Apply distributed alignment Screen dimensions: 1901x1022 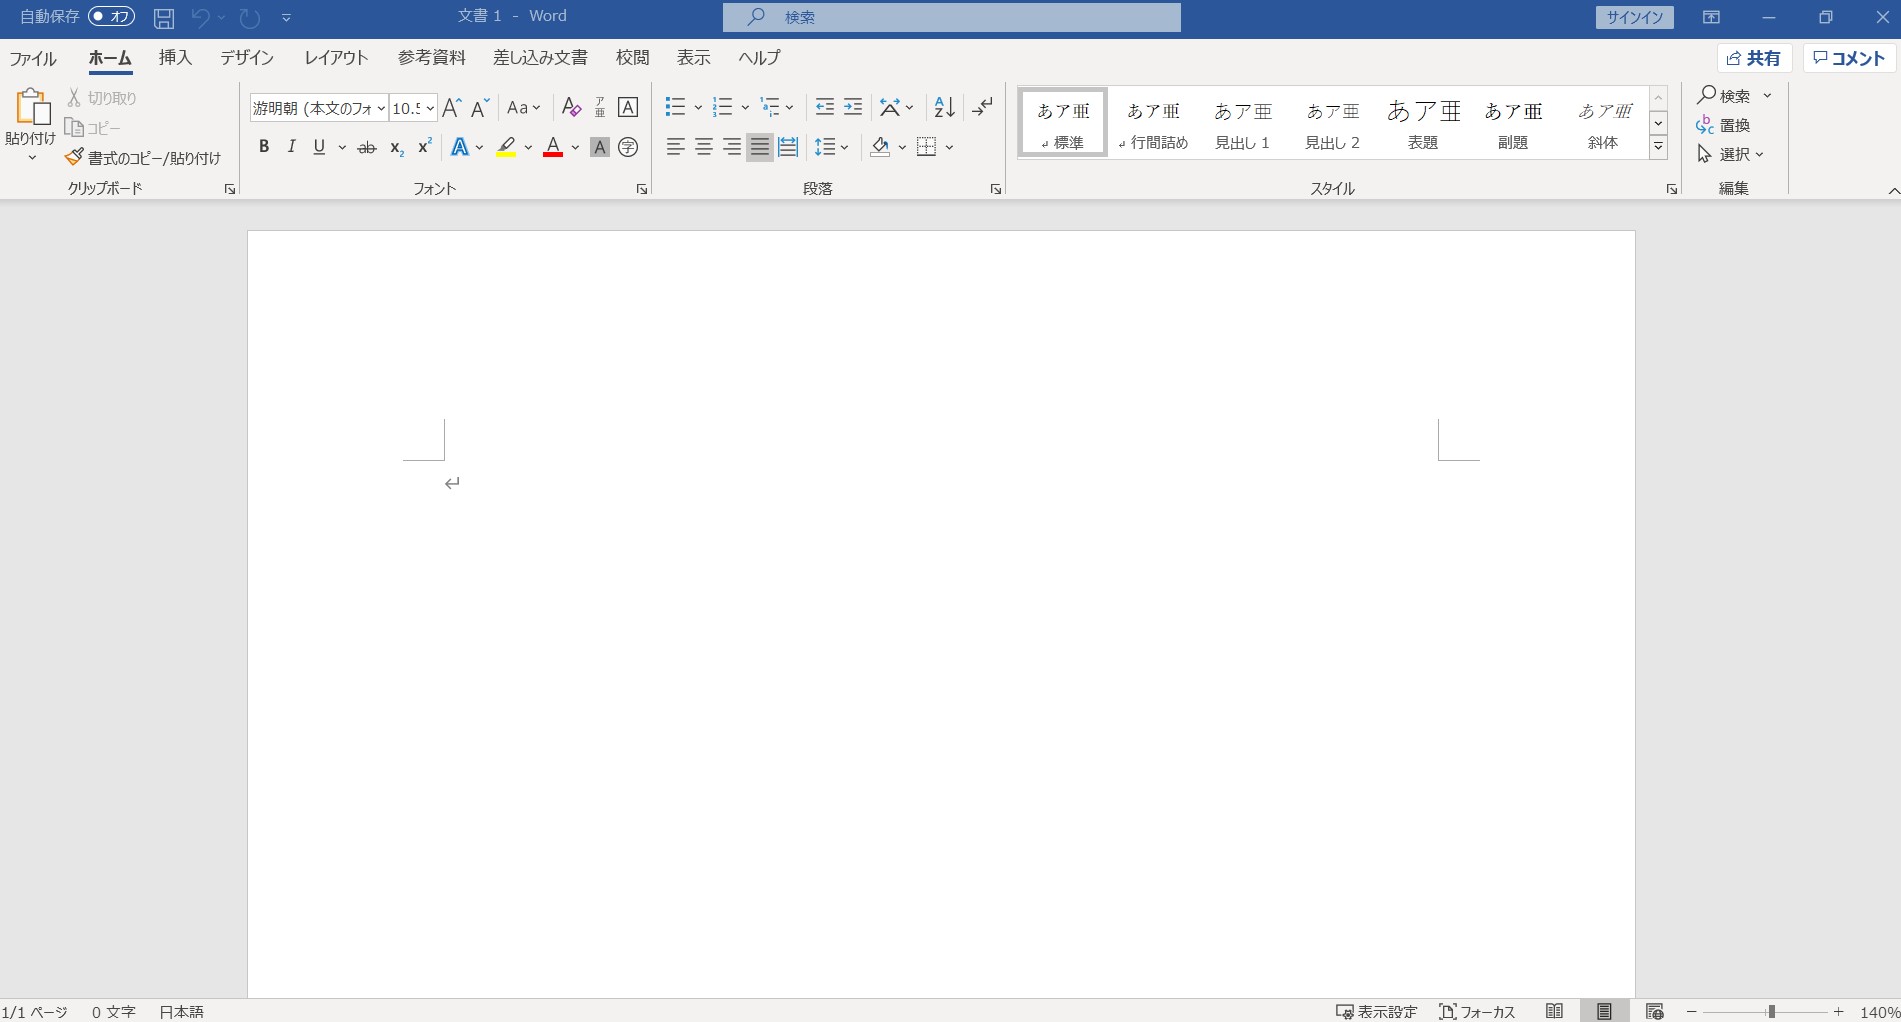pos(788,147)
